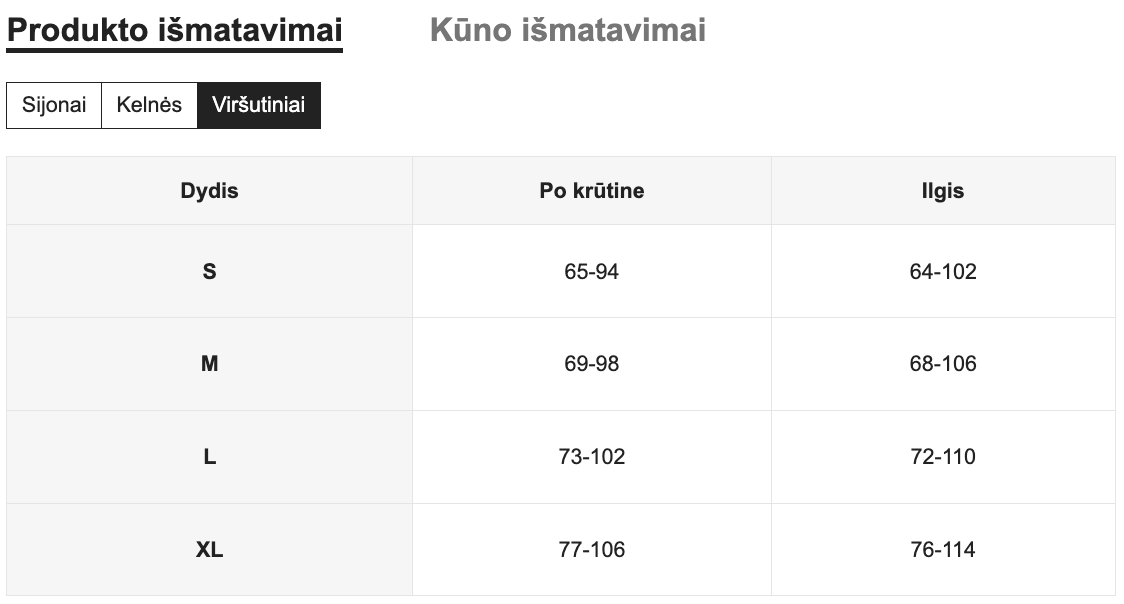
Task: Select the Sijonai category button
Action: click(54, 105)
